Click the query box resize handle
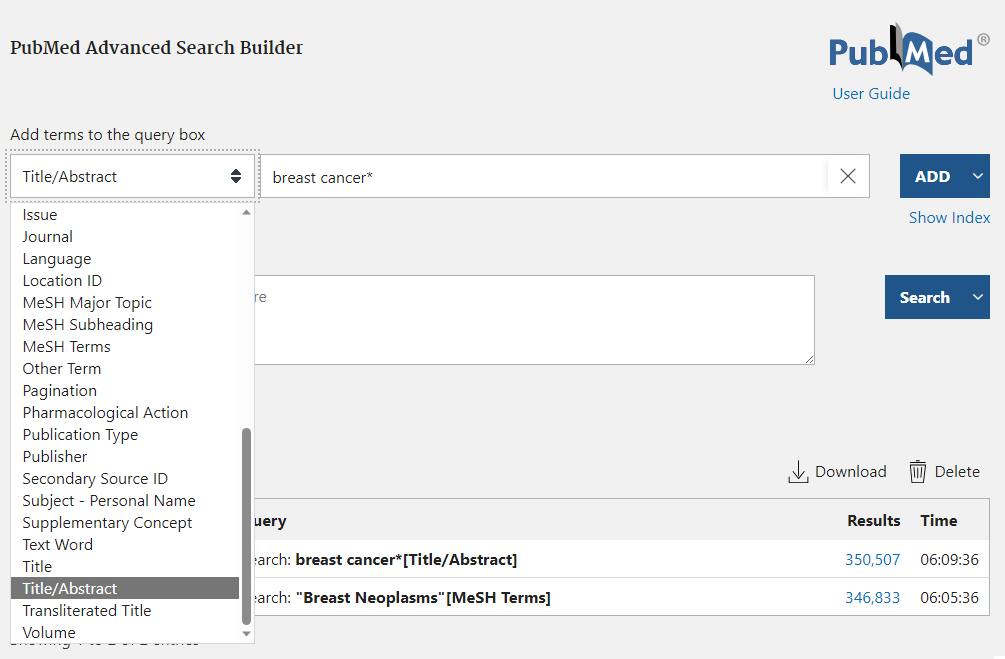This screenshot has width=1005, height=659. pyautogui.click(x=810, y=360)
